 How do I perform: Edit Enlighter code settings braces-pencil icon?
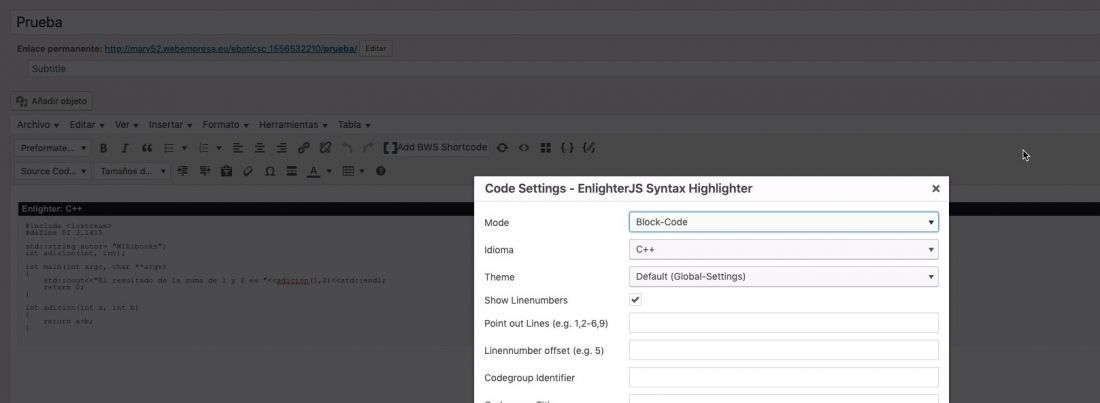pos(589,148)
